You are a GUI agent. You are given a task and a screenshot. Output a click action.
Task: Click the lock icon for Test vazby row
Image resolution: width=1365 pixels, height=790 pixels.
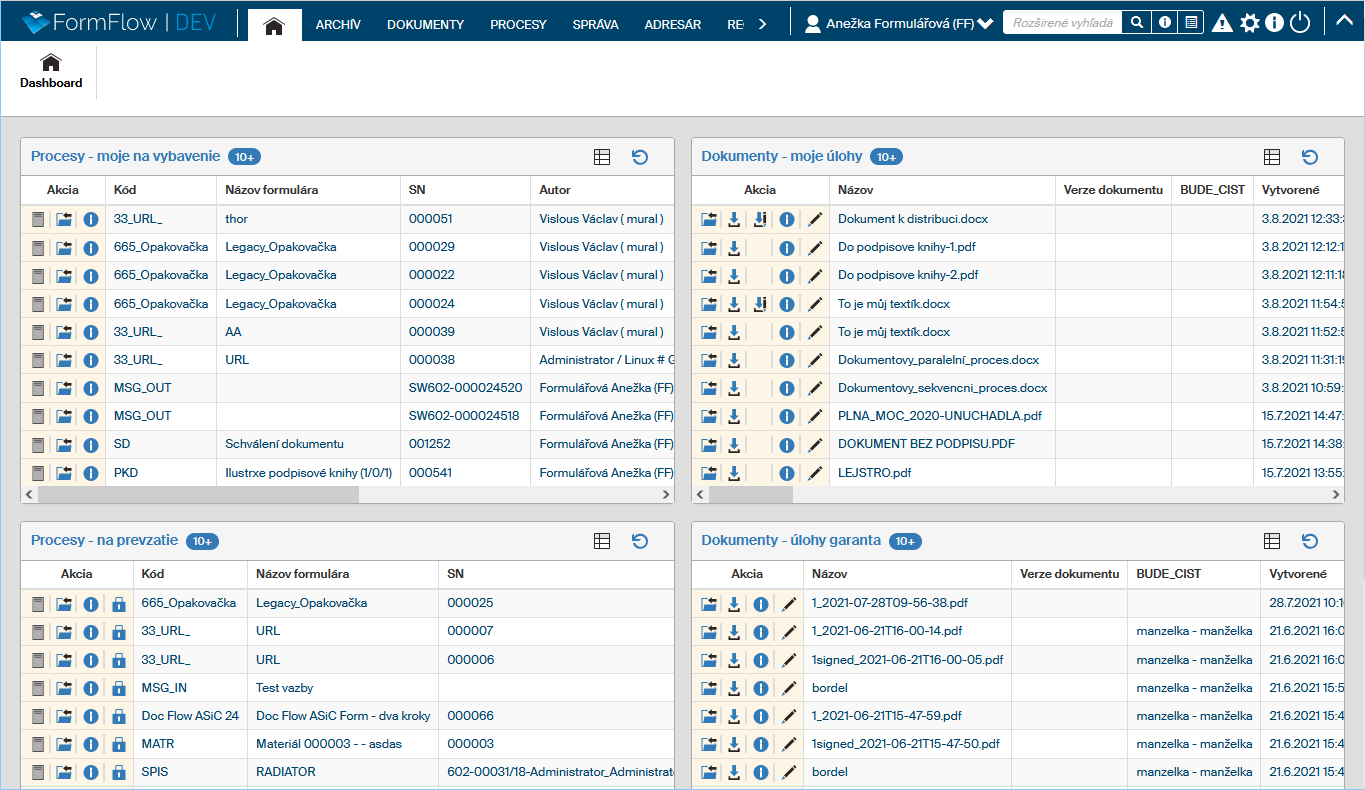tap(118, 688)
